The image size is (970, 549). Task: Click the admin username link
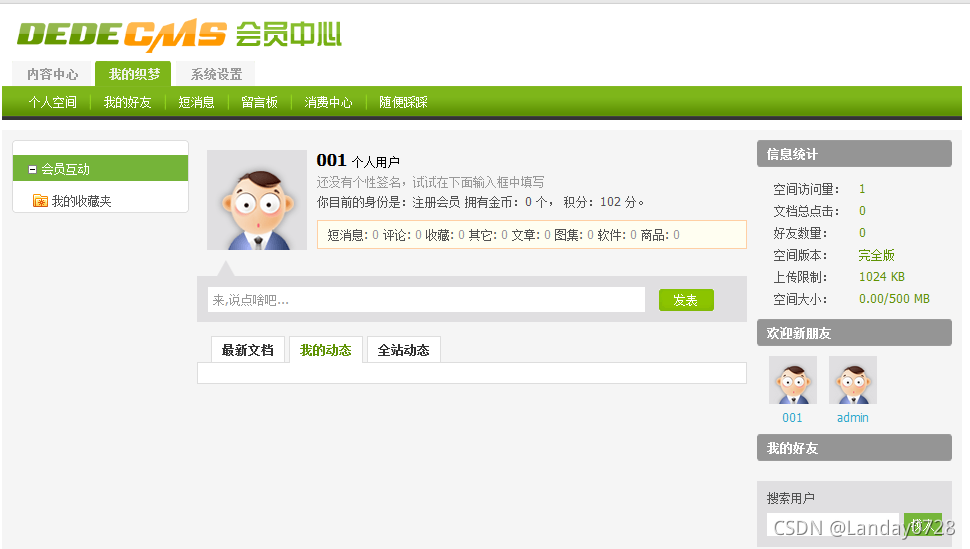coord(852,418)
